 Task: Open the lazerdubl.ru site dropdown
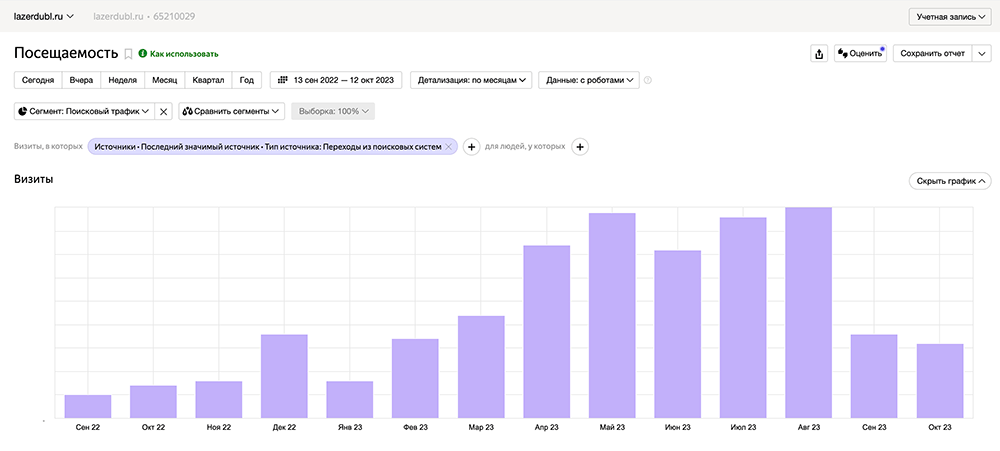point(44,17)
